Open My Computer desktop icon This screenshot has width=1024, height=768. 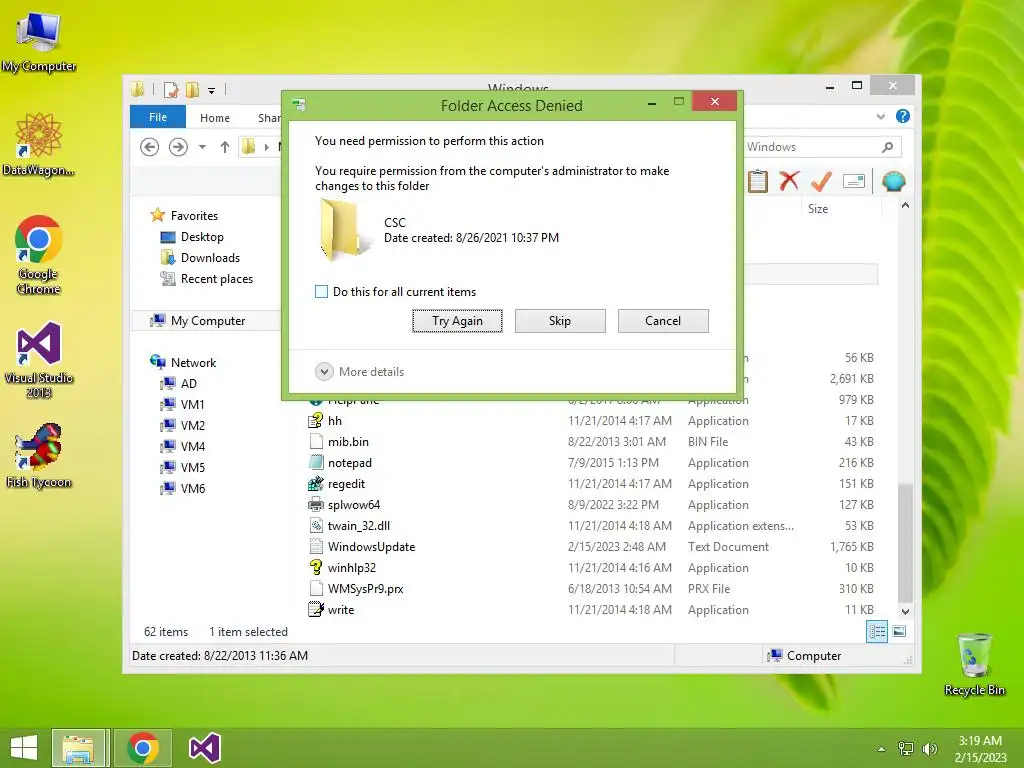pos(39,41)
